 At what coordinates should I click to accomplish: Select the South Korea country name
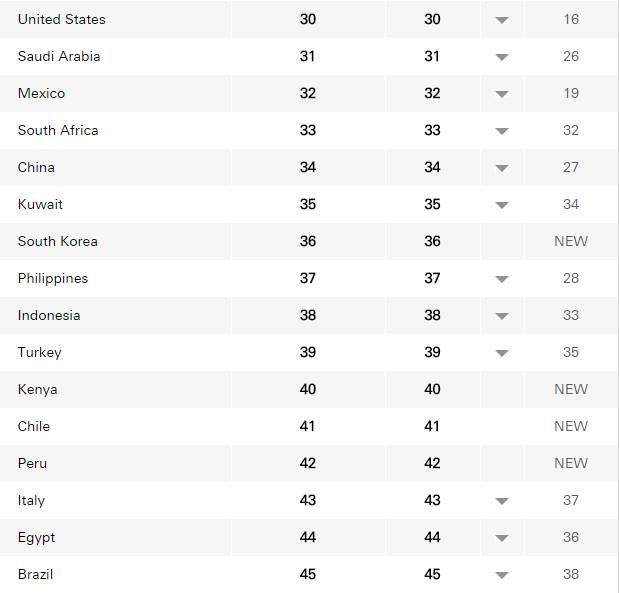pos(58,241)
